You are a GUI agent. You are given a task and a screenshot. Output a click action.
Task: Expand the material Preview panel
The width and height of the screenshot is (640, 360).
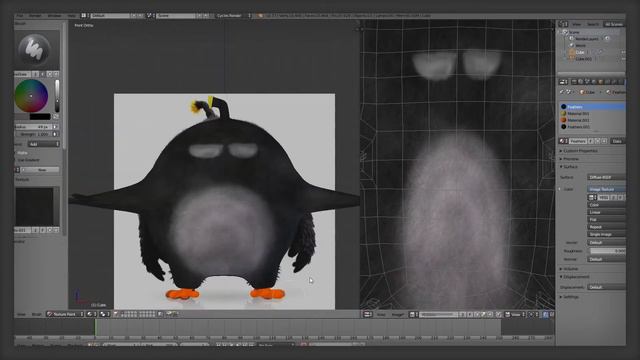[571, 159]
